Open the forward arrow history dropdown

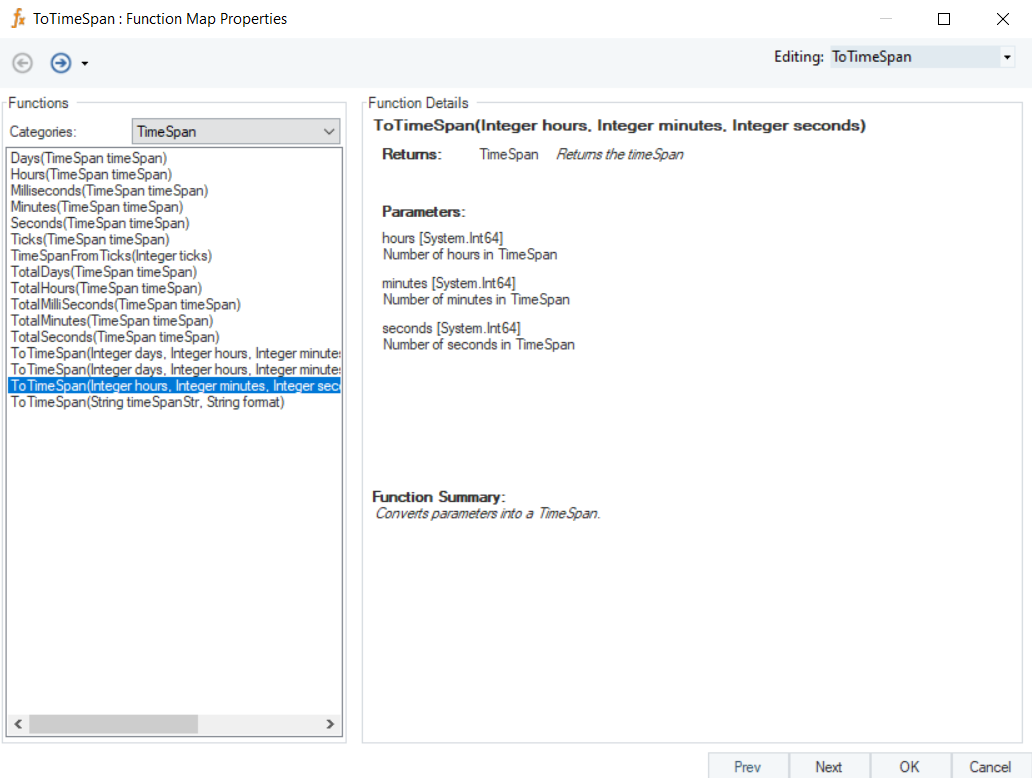(x=85, y=64)
